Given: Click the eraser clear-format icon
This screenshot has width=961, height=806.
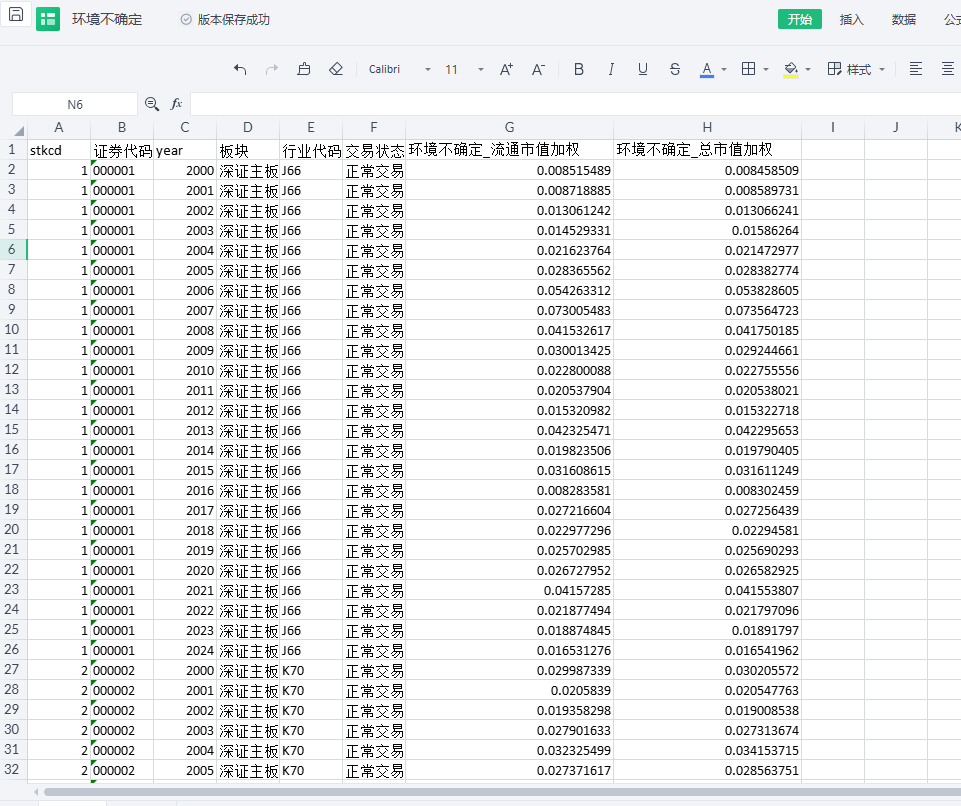Looking at the screenshot, I should pyautogui.click(x=336, y=69).
